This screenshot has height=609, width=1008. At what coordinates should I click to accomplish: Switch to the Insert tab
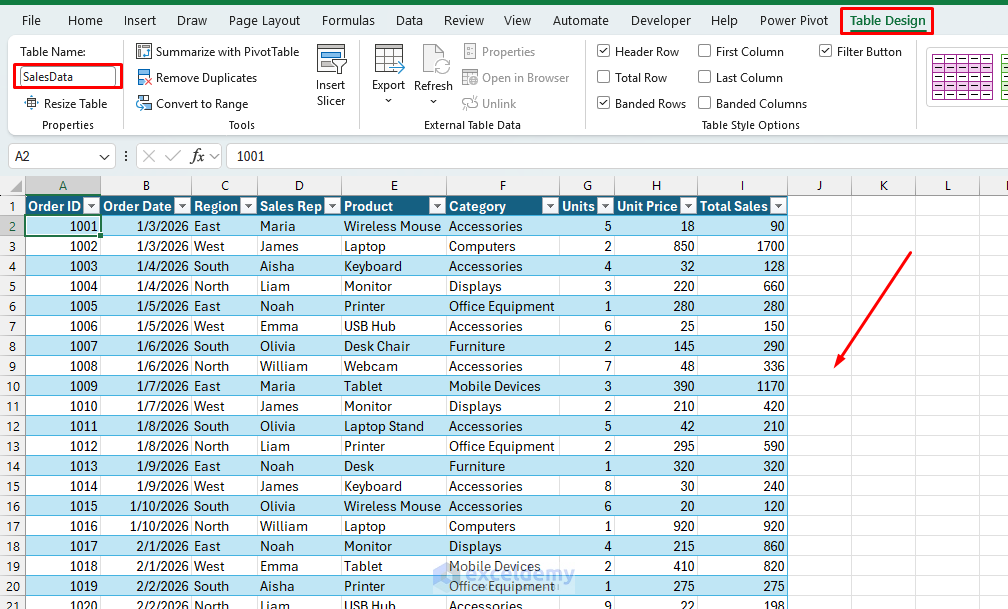(140, 21)
